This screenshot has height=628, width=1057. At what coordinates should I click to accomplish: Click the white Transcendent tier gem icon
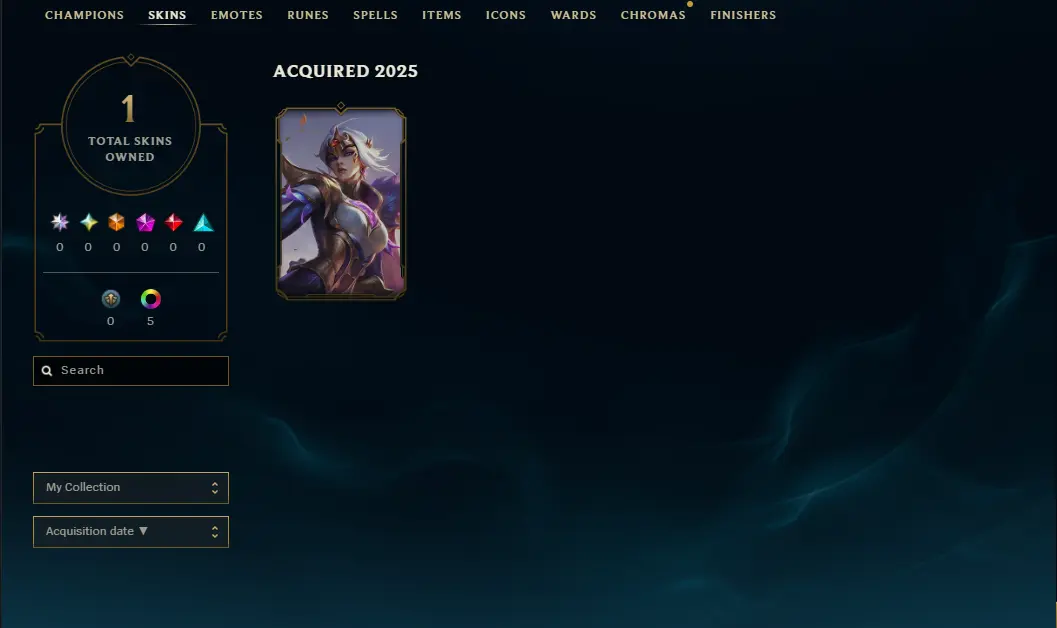(60, 222)
